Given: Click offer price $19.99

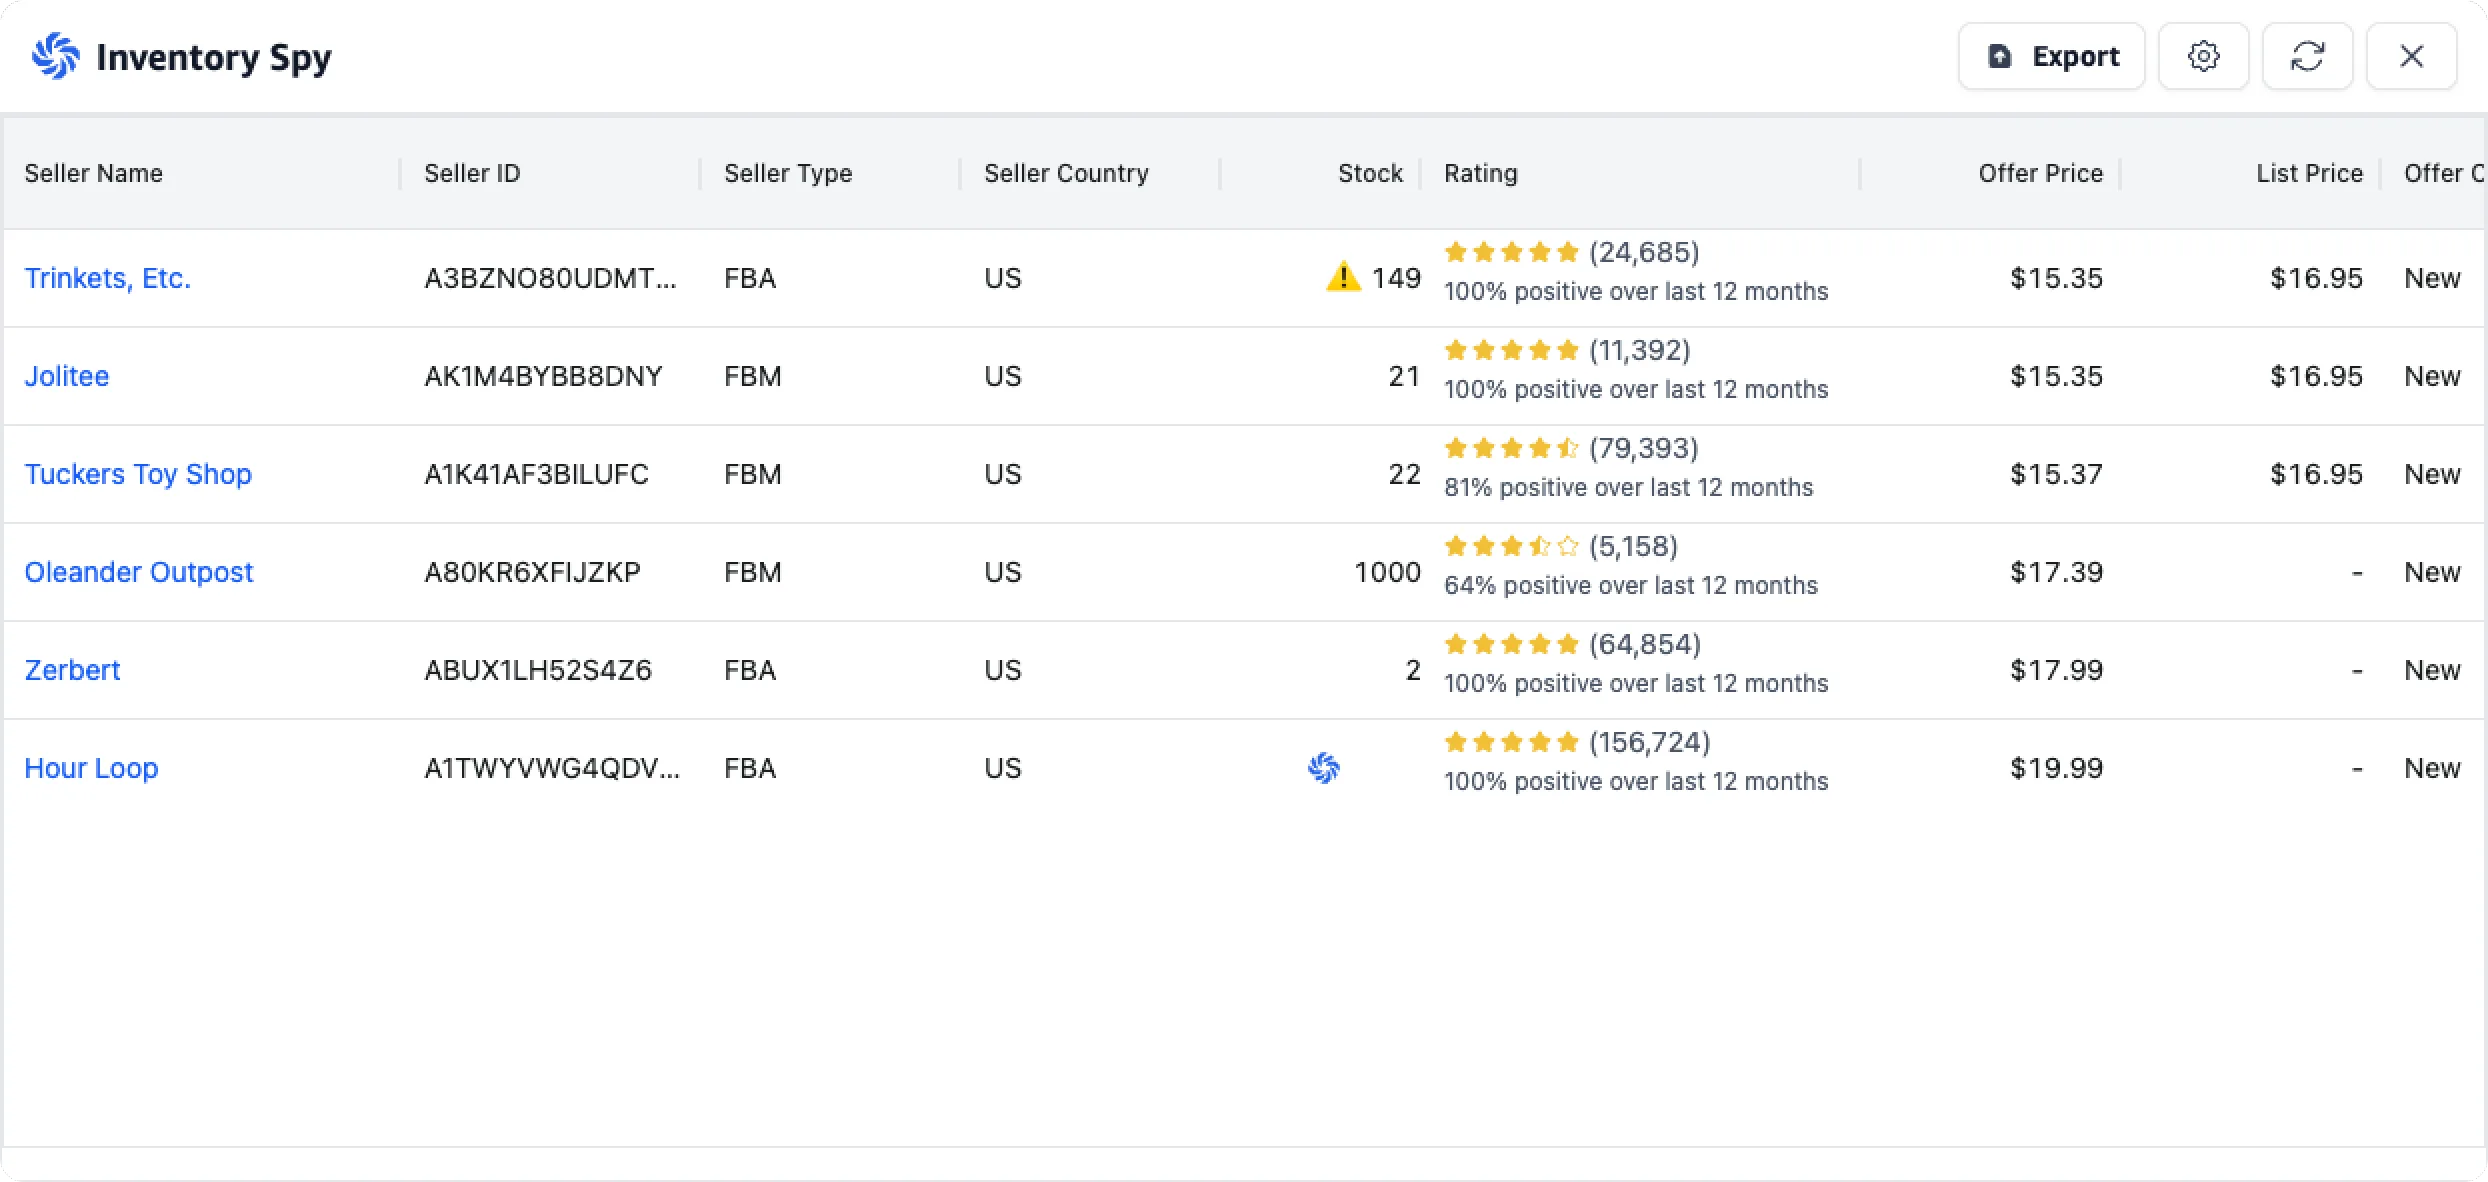Looking at the screenshot, I should 2056,768.
